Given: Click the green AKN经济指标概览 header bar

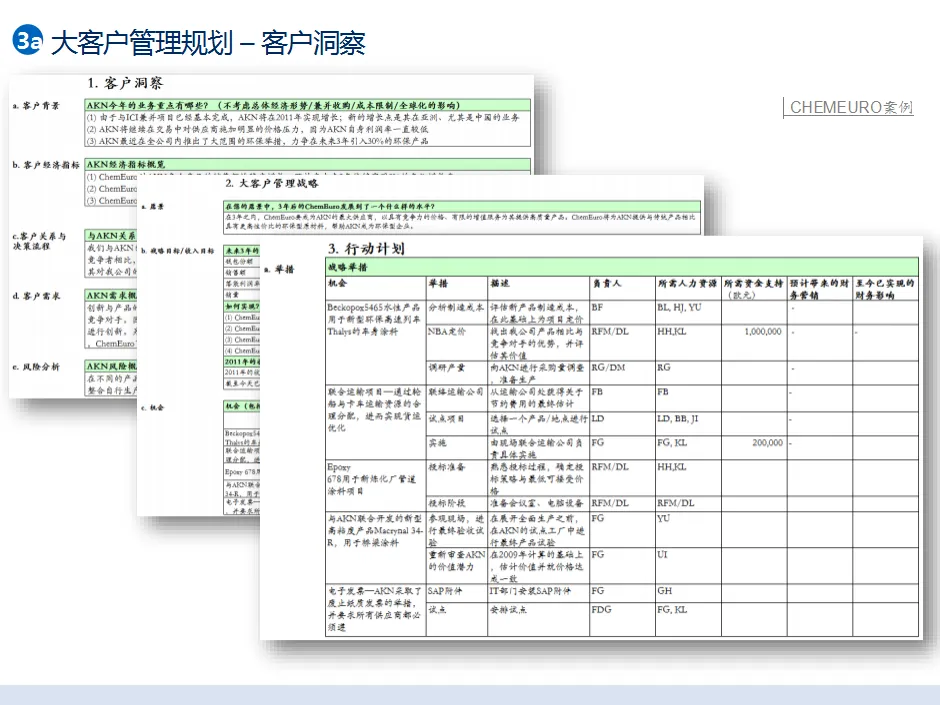Looking at the screenshot, I should point(308,164).
